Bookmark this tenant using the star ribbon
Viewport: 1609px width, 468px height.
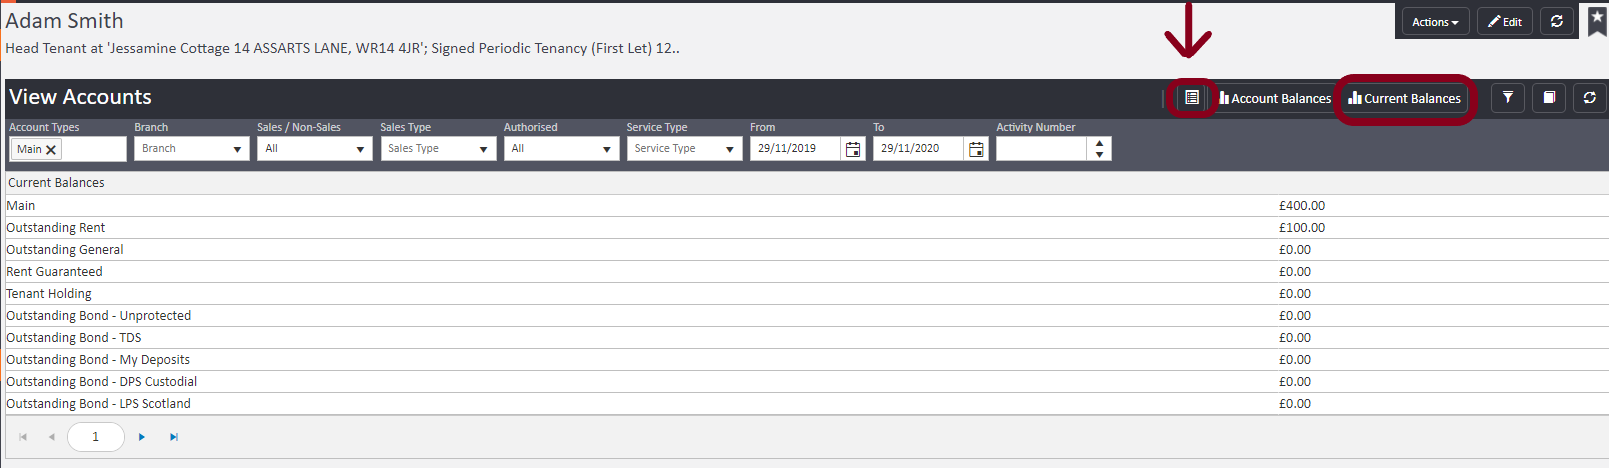click(1597, 20)
